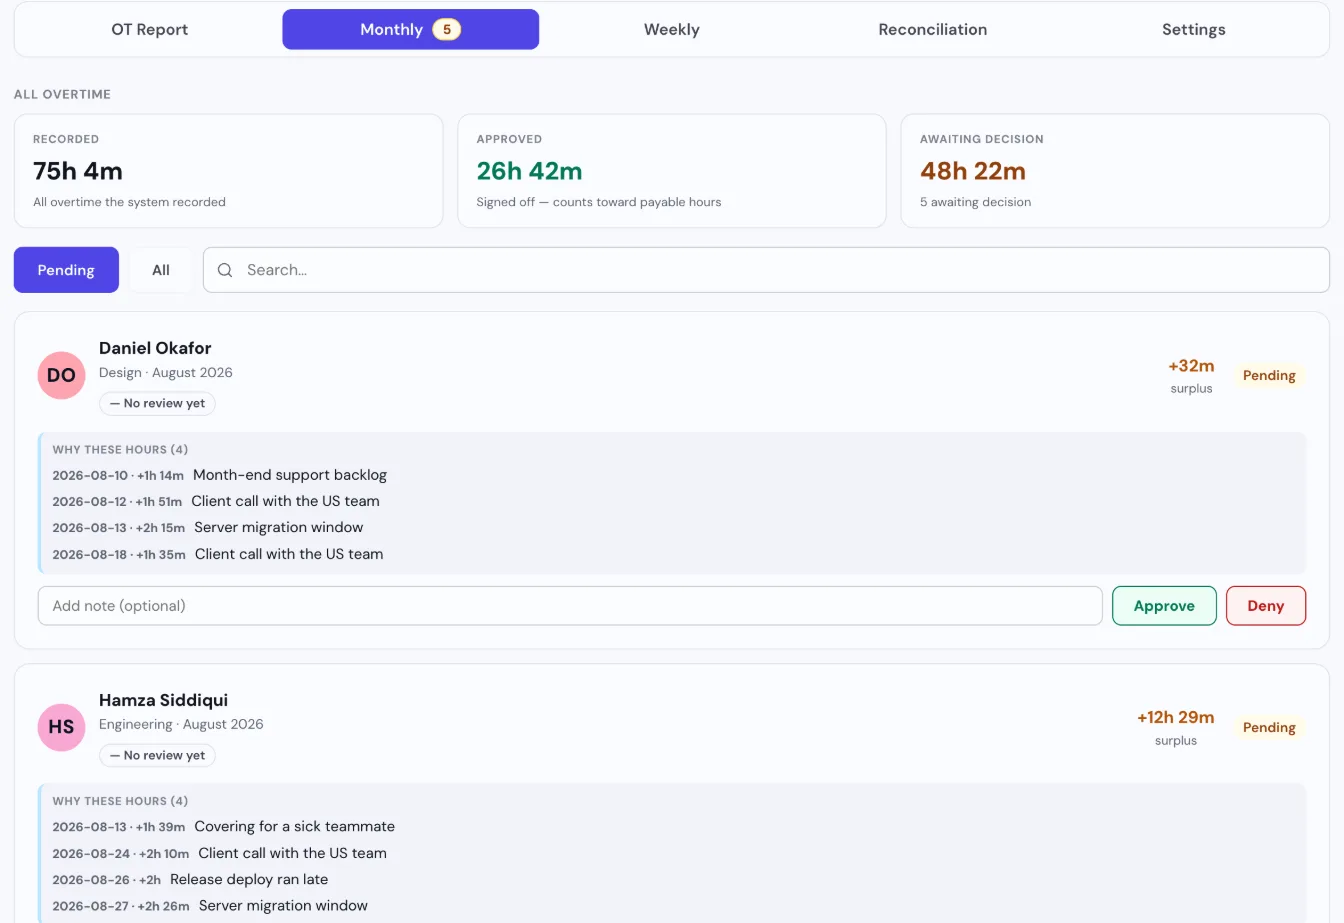Click the search magnifier icon
The width and height of the screenshot is (1344, 923).
point(225,270)
